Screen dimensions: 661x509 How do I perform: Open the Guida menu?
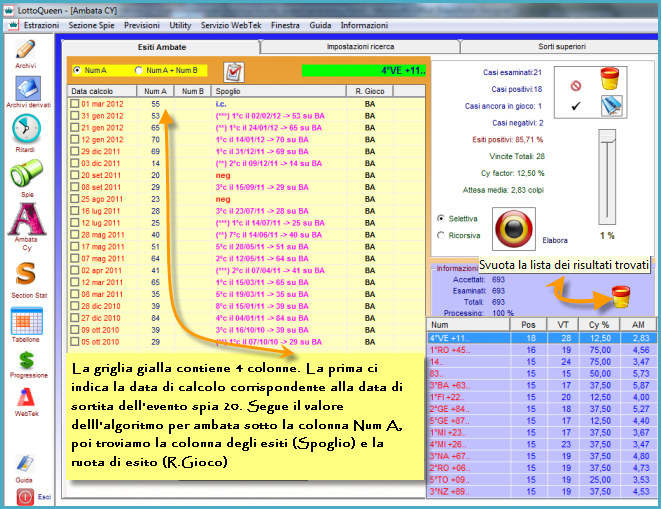[x=320, y=25]
